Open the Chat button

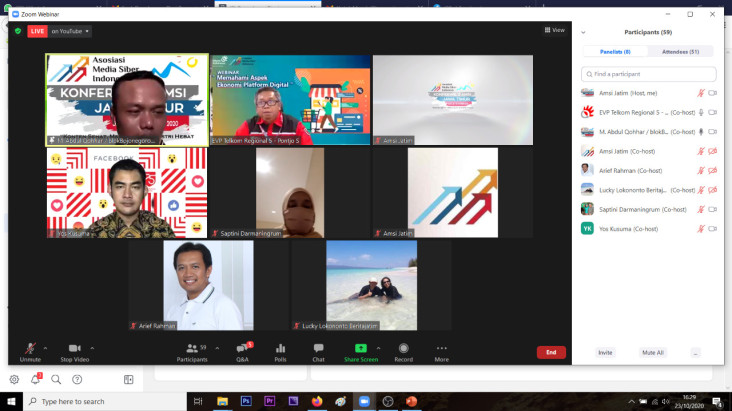click(x=318, y=352)
